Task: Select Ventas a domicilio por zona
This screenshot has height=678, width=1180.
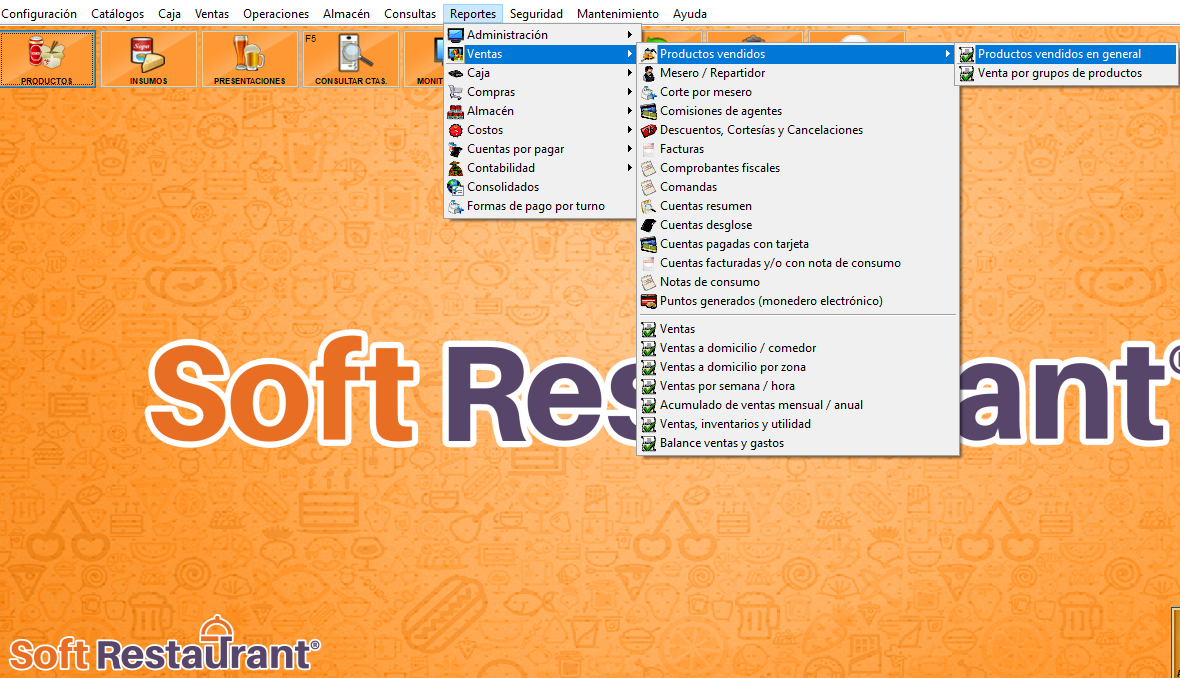Action: tap(798, 367)
